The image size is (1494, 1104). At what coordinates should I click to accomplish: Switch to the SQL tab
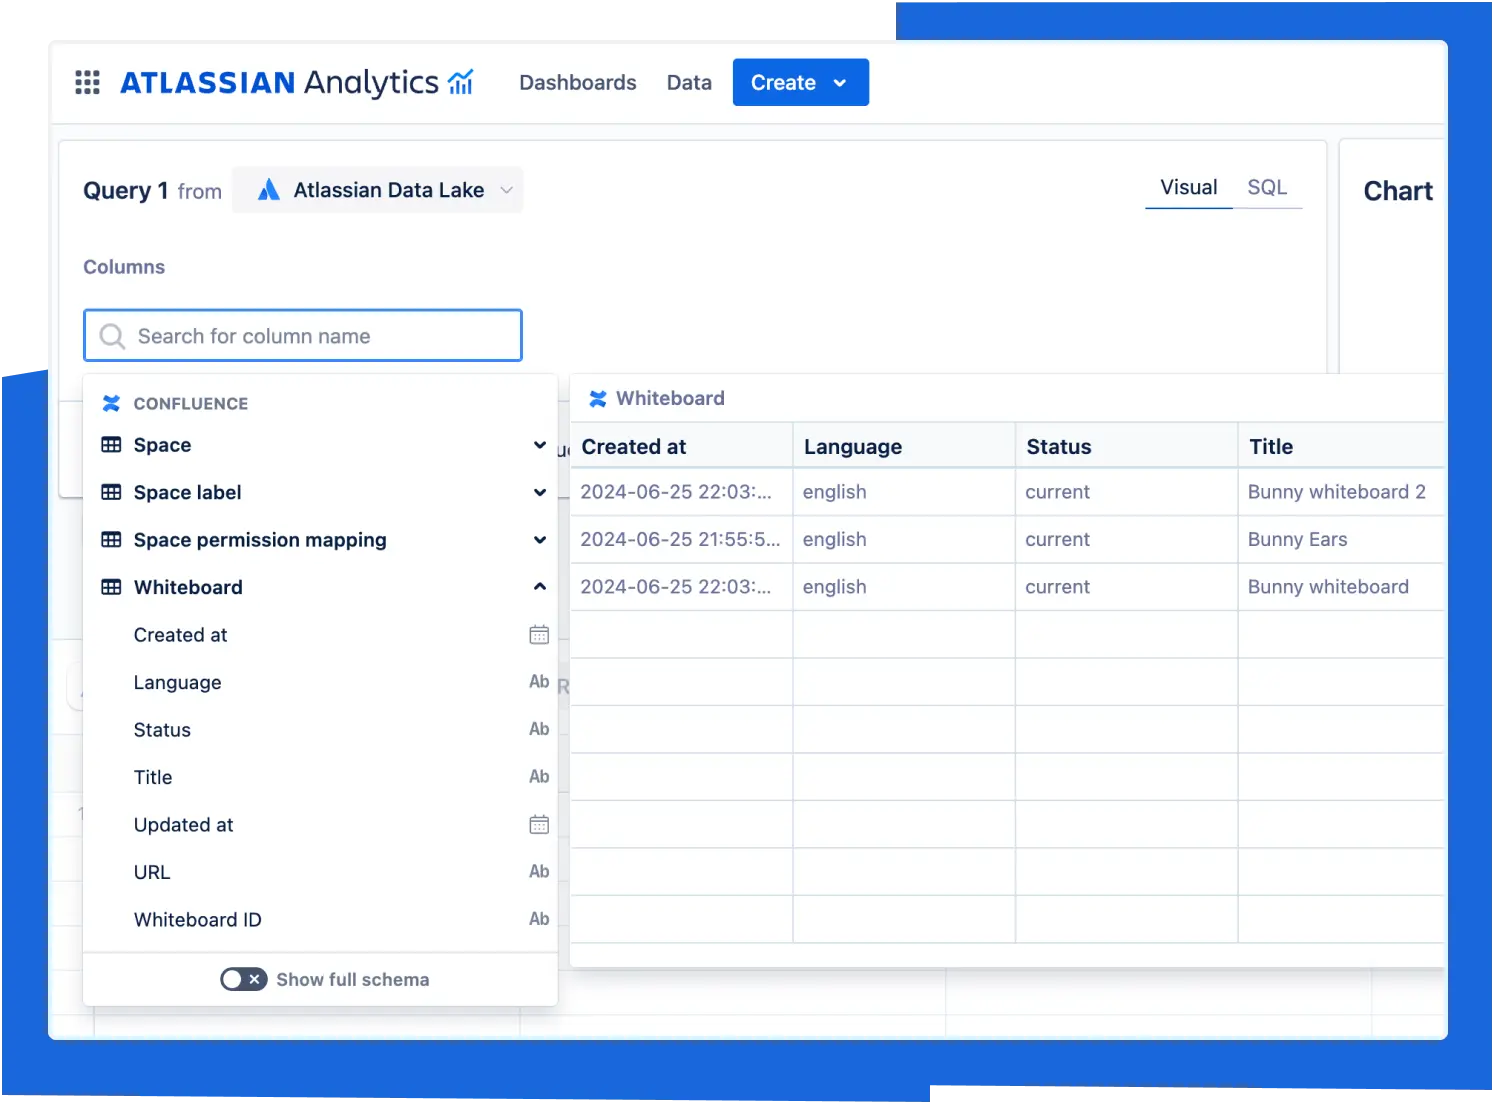click(x=1267, y=188)
